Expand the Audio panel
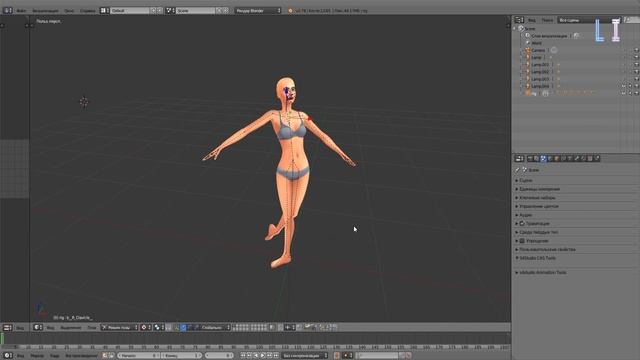Screen dimensions: 640x360 pyautogui.click(x=526, y=215)
